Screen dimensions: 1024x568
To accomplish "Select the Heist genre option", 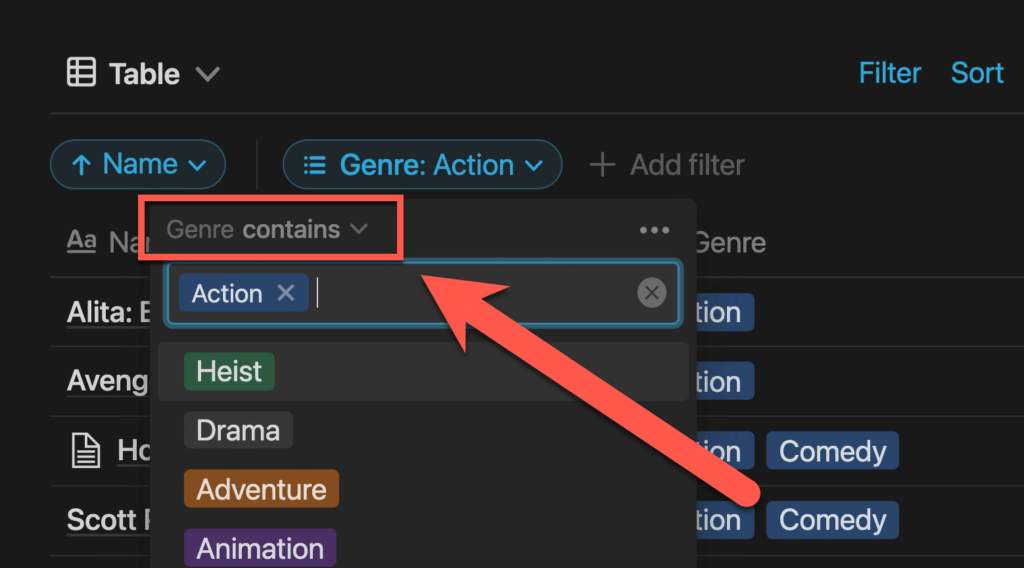I will tap(229, 371).
